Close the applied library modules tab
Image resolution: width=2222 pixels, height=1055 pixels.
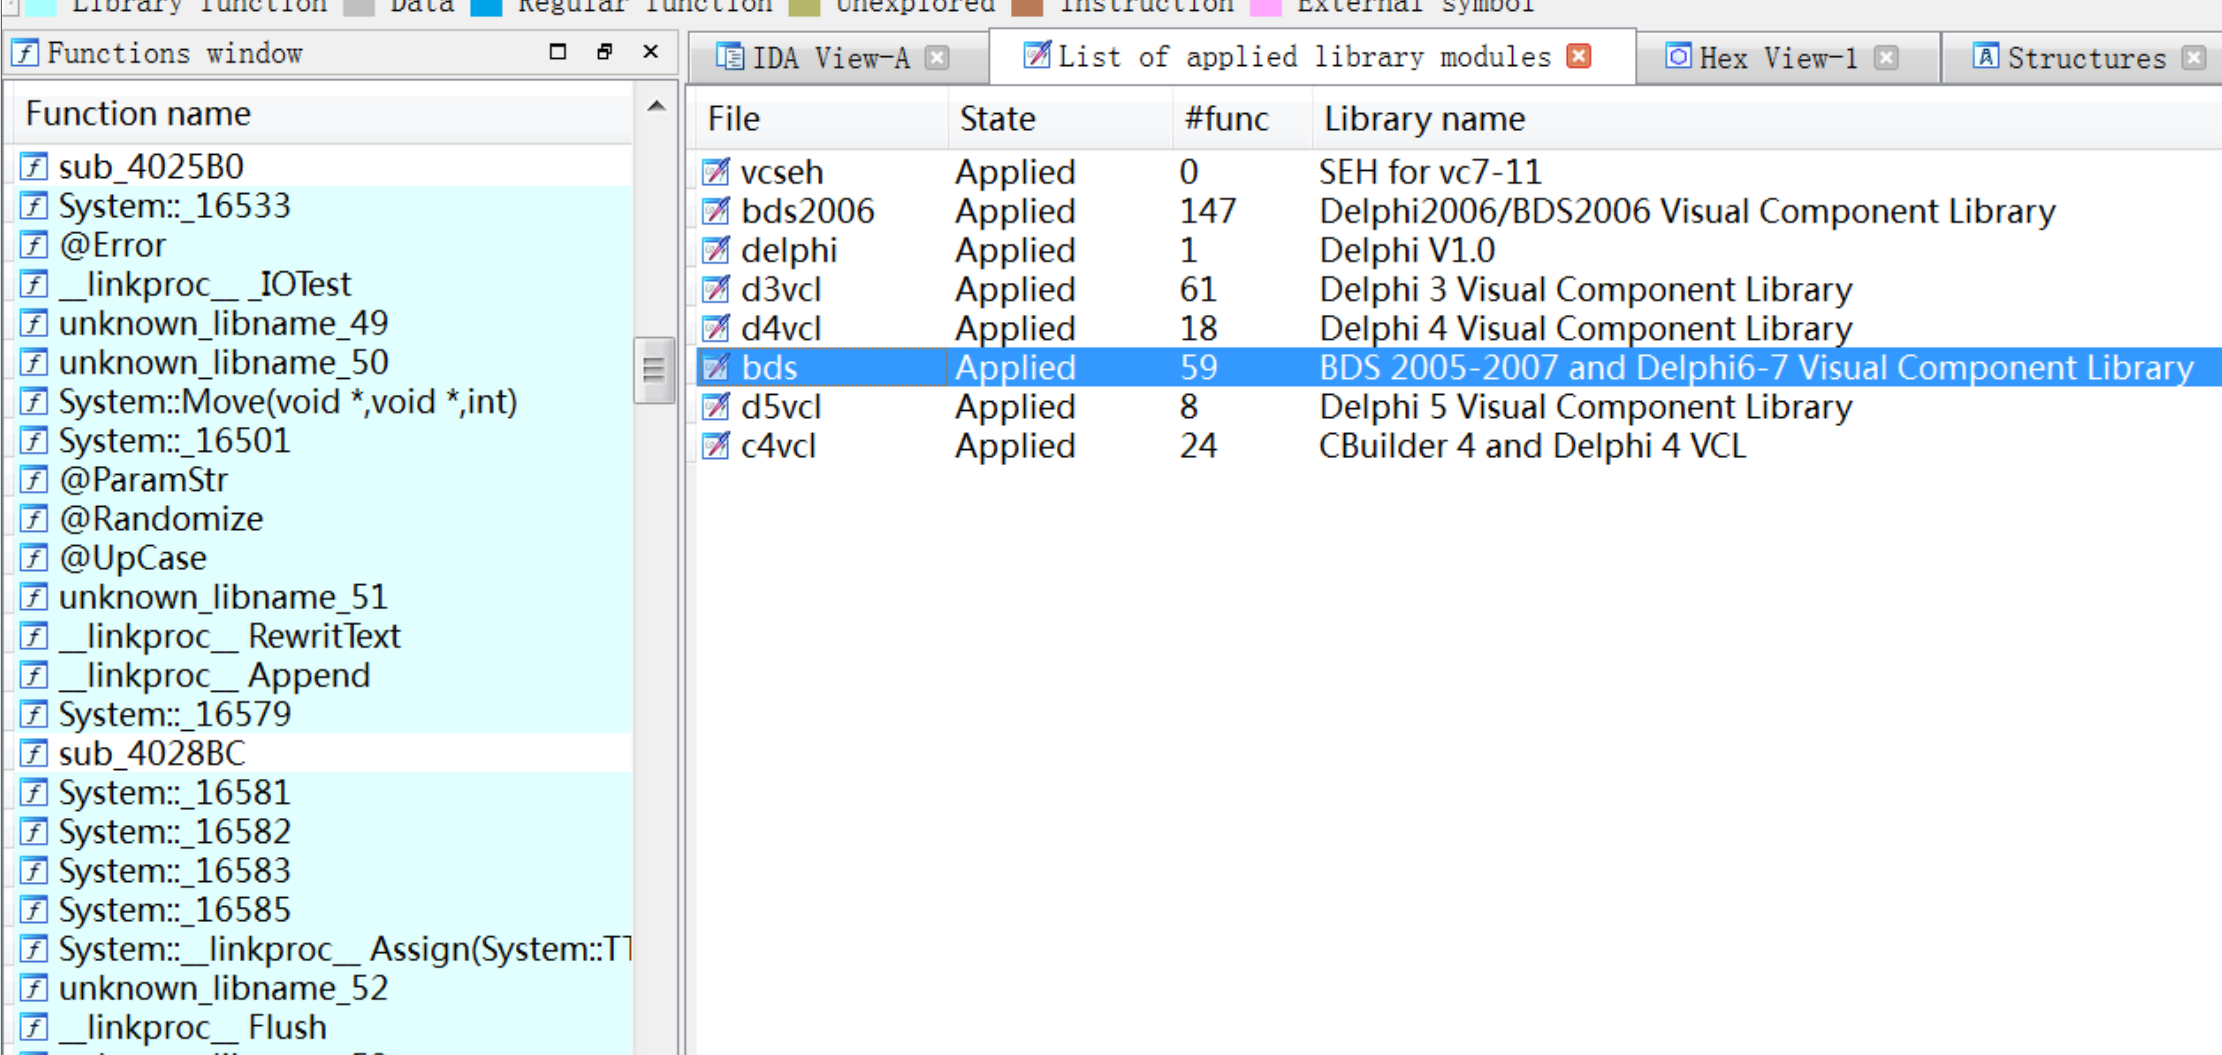[1579, 55]
